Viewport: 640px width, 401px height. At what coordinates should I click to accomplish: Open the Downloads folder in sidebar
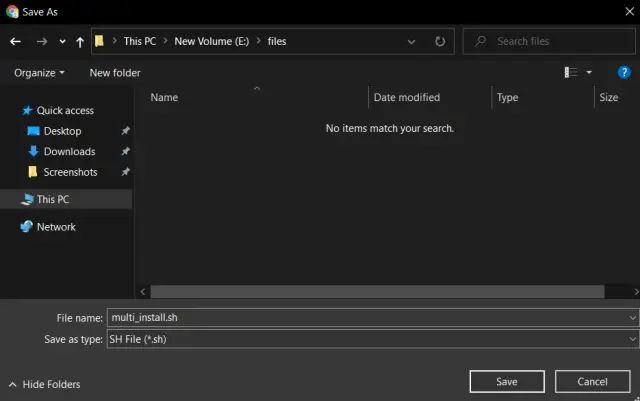pyautogui.click(x=69, y=152)
